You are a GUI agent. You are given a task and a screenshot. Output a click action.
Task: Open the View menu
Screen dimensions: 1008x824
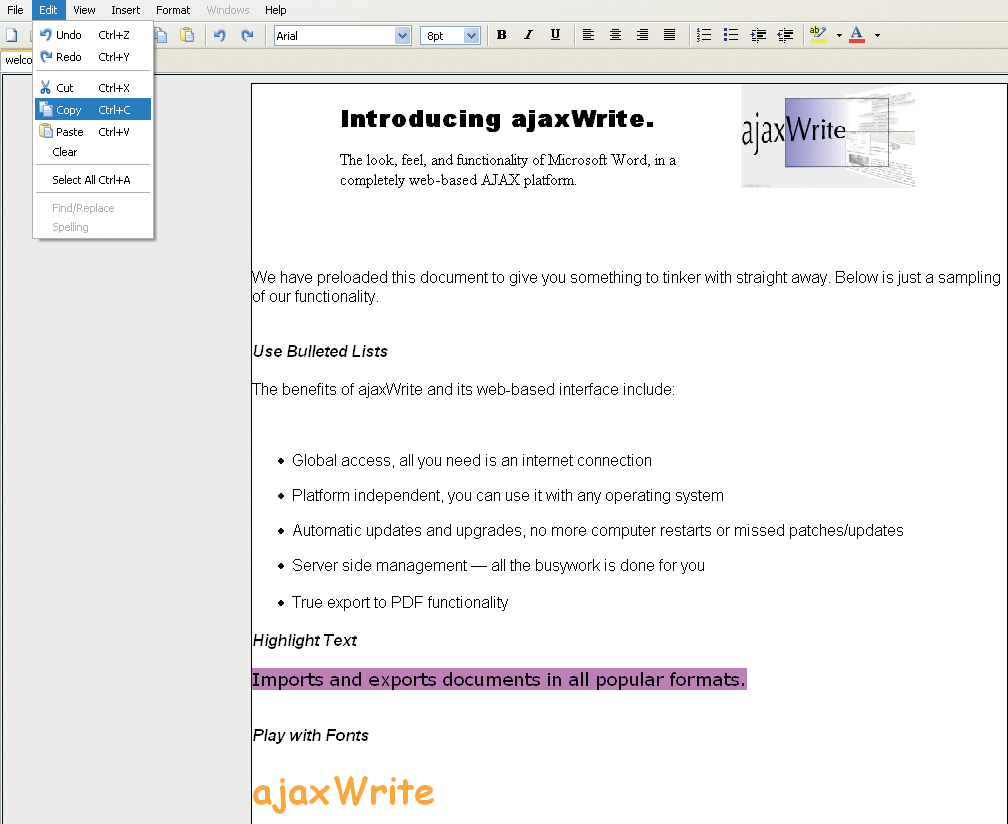coord(84,10)
